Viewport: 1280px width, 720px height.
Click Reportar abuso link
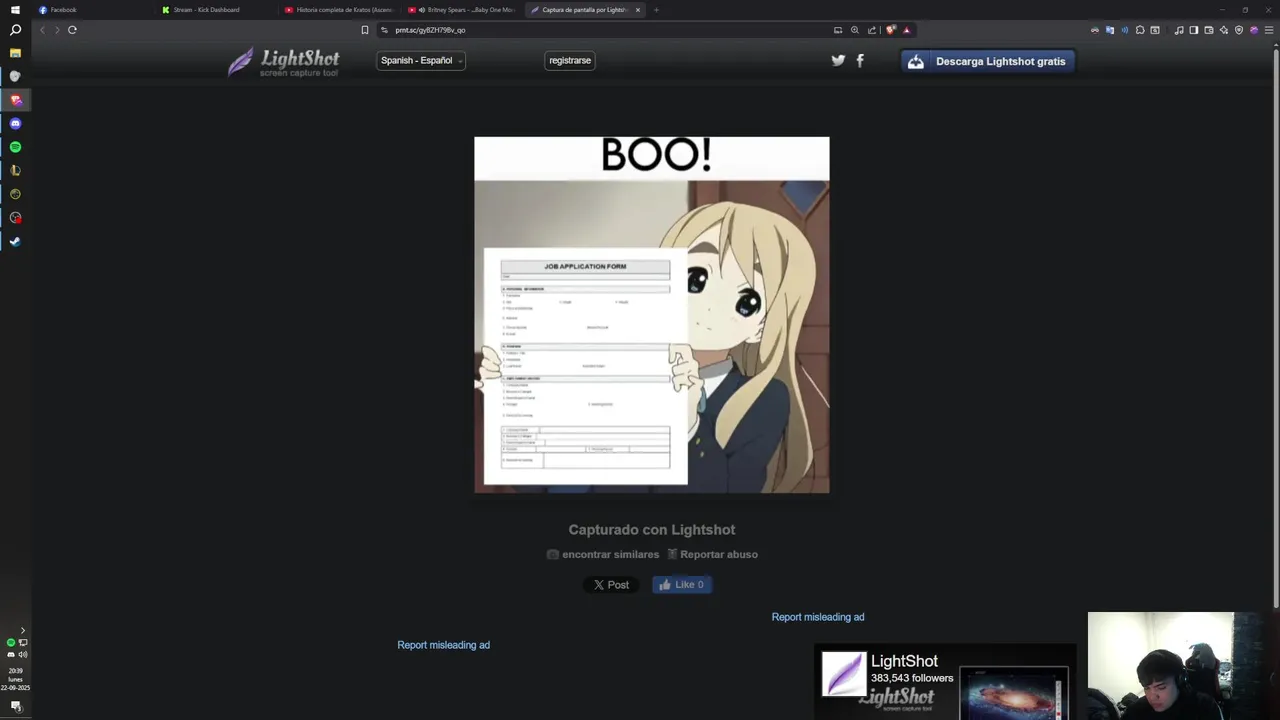[x=712, y=554]
